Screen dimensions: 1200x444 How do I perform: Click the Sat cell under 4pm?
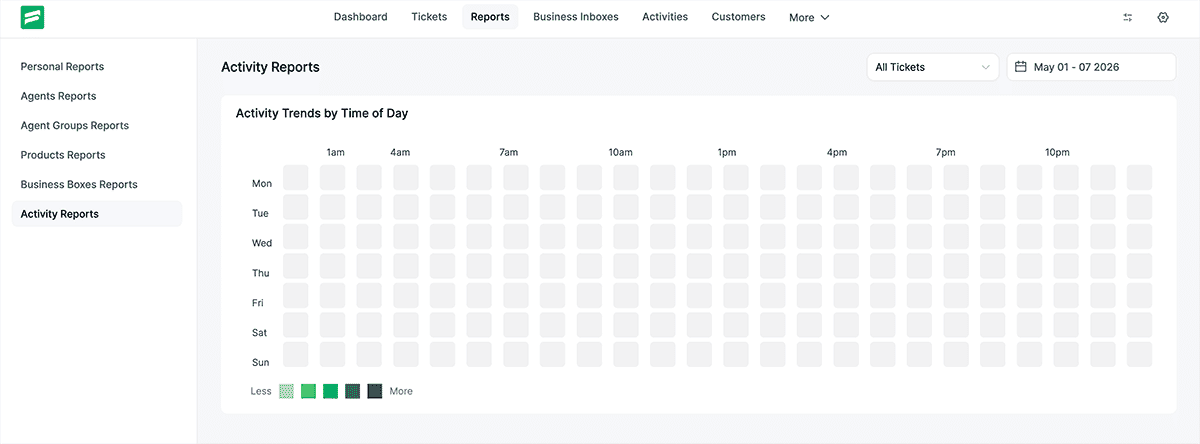(846, 325)
